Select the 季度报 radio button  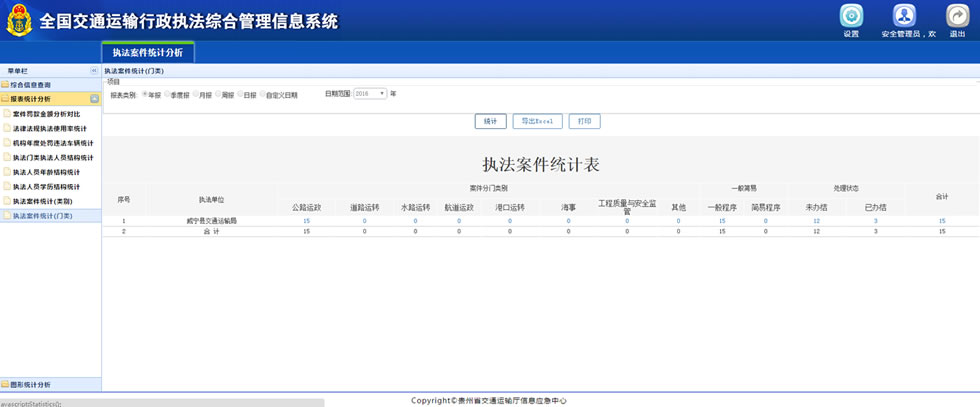(166, 94)
